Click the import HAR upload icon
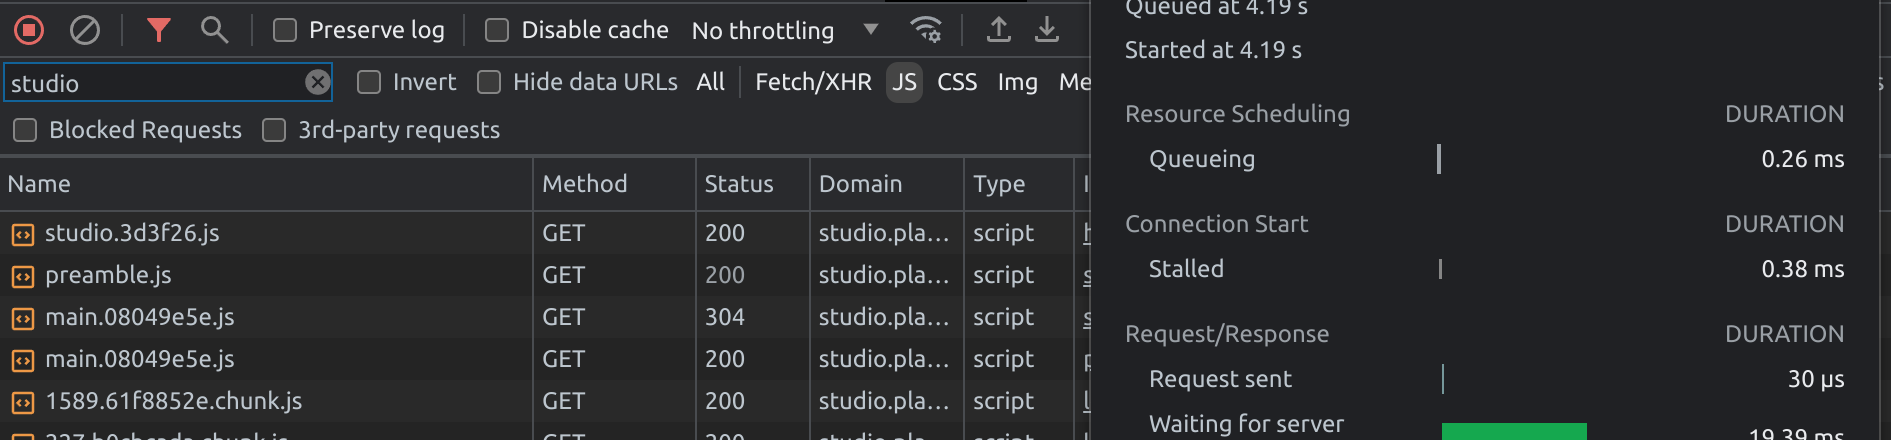1891x440 pixels. pyautogui.click(x=998, y=30)
